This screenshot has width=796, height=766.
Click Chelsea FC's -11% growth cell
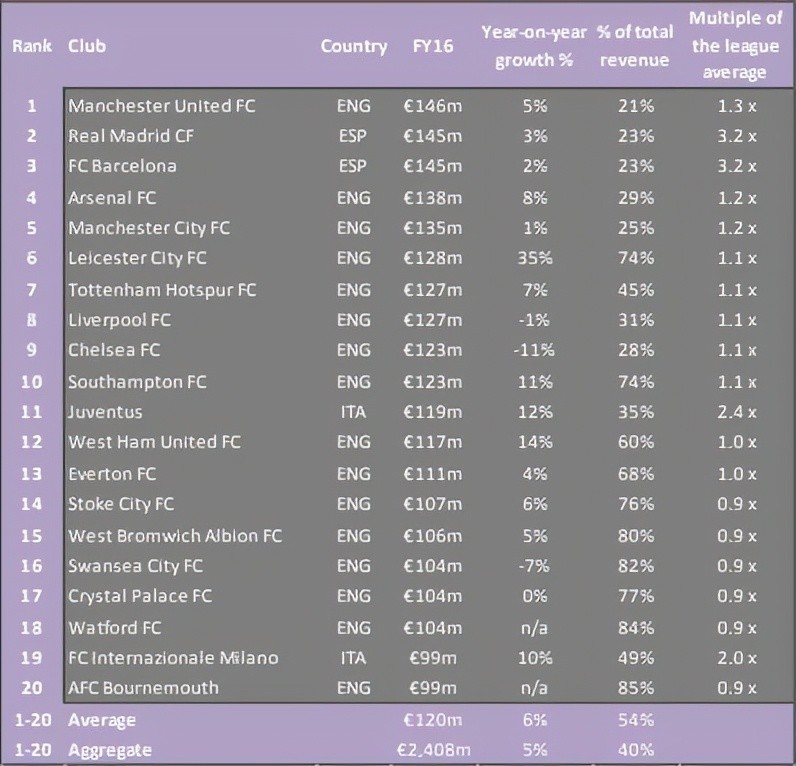(534, 350)
